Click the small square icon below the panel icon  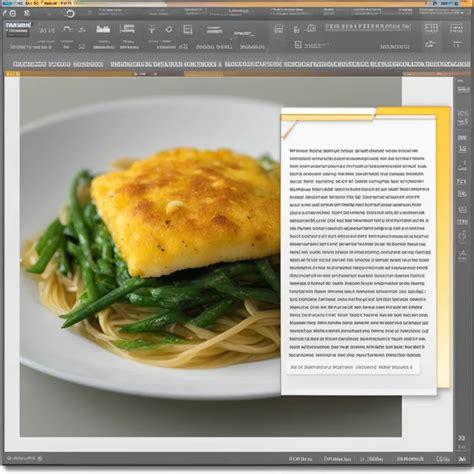[x=298, y=45]
